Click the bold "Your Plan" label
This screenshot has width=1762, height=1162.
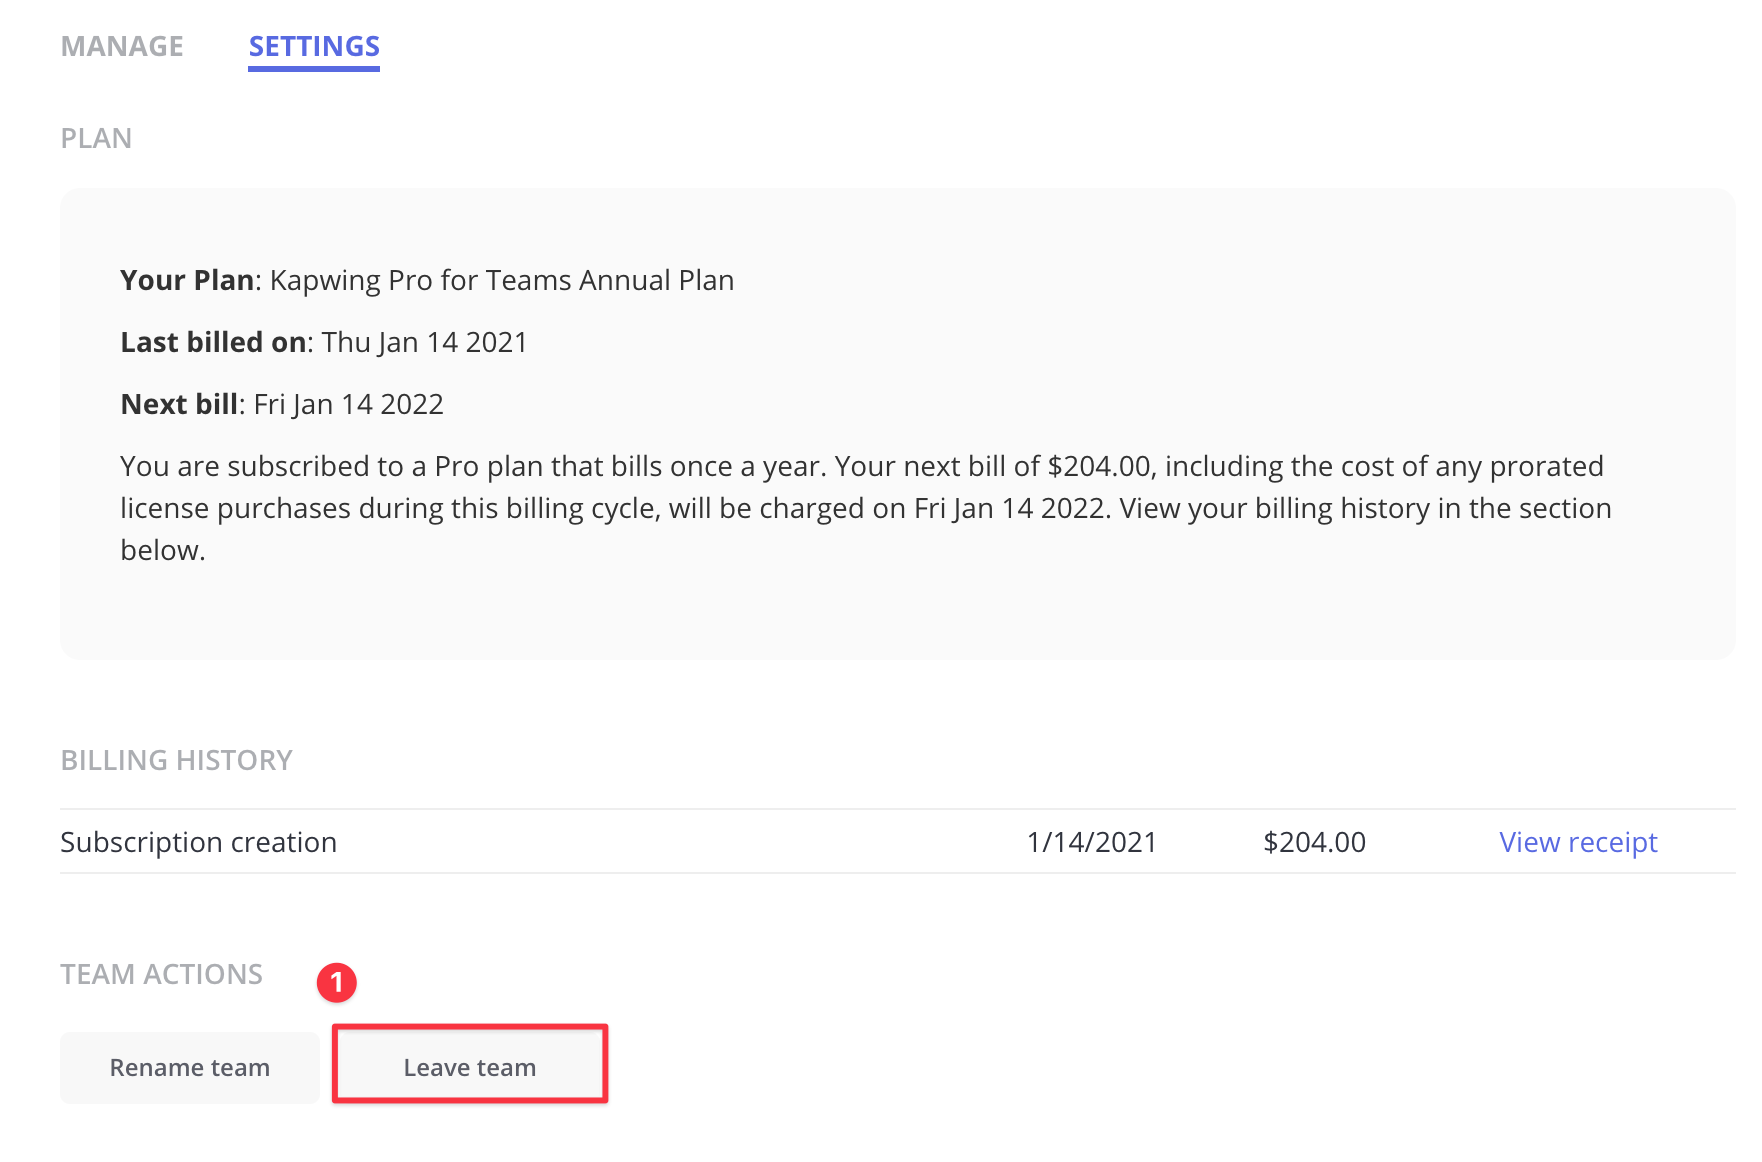[x=187, y=280]
